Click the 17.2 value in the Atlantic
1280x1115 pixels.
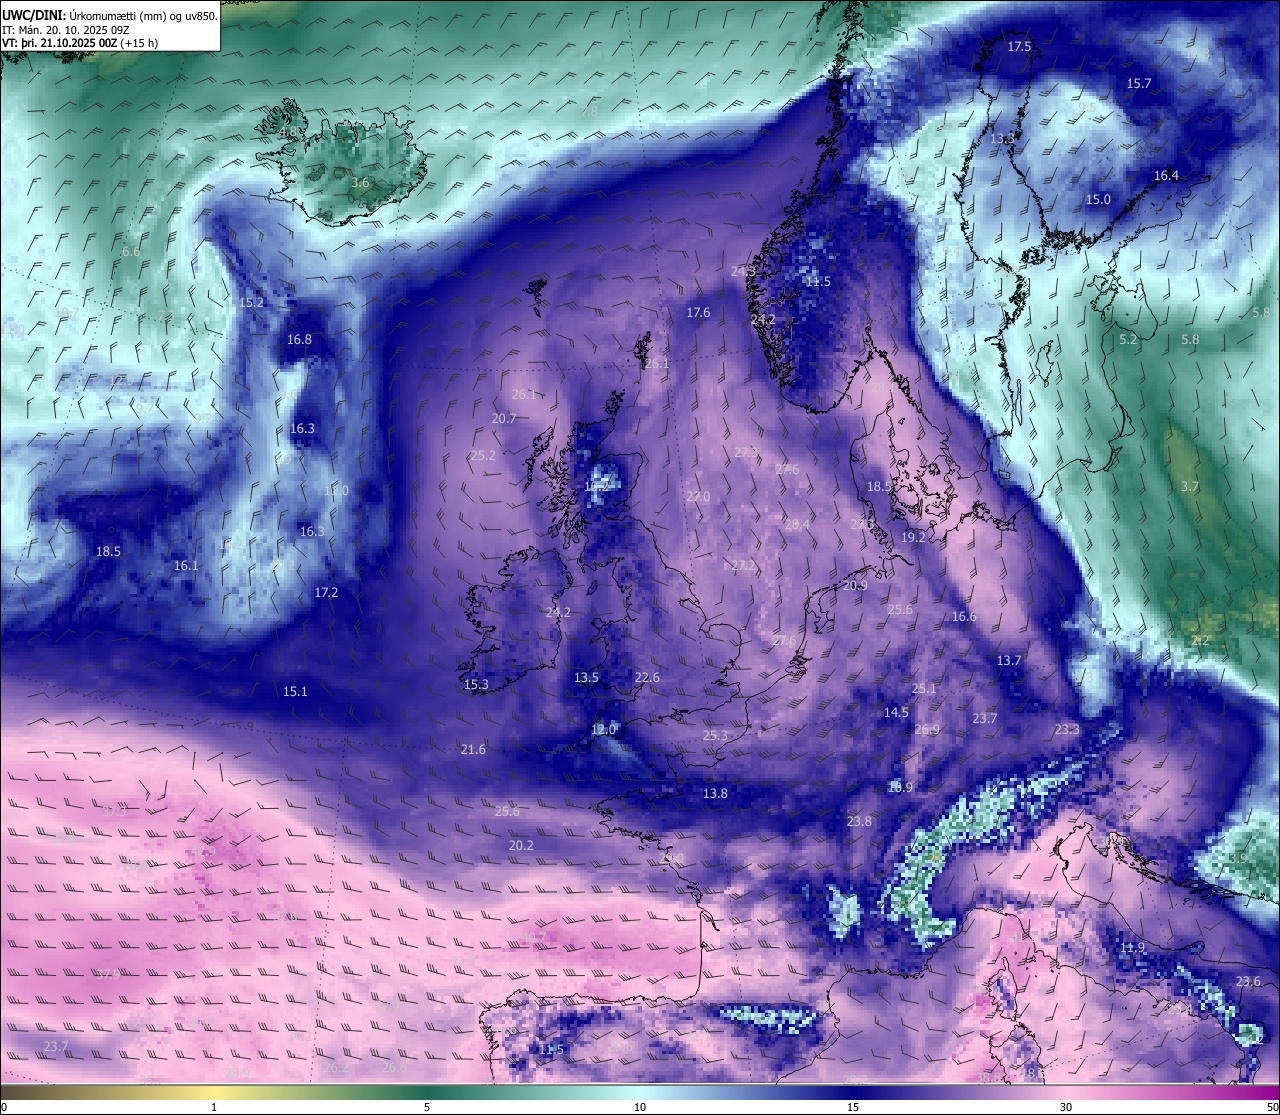[x=326, y=592]
